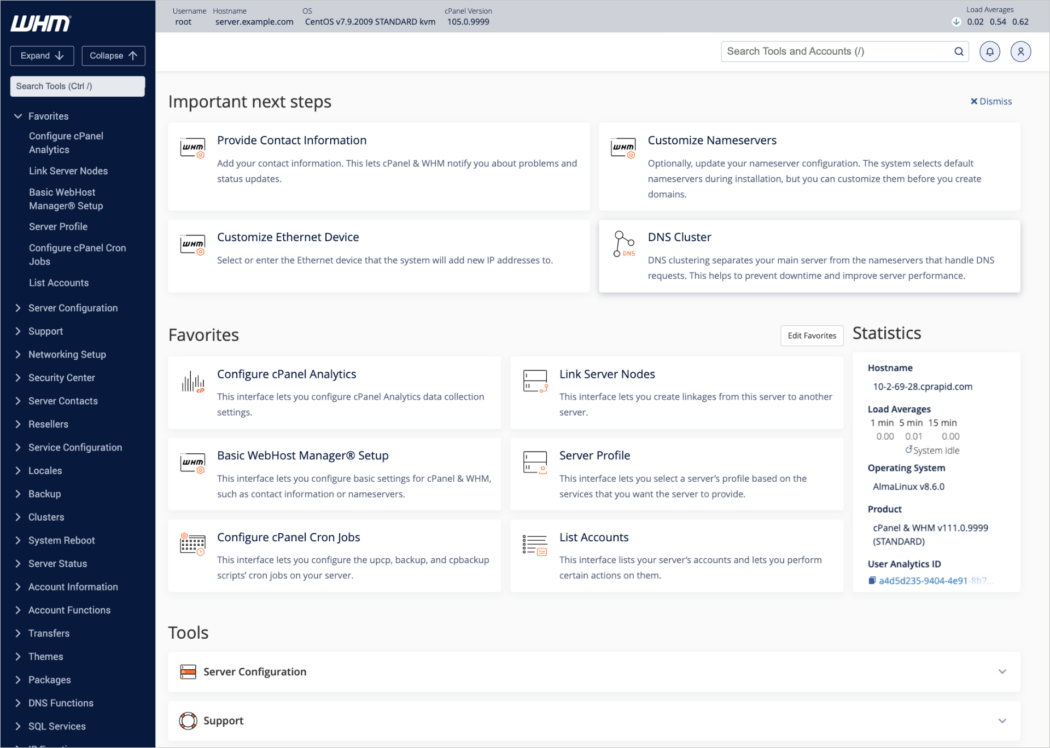This screenshot has height=748, width=1050.
Task: Expand the Server Configuration tools section
Action: point(1002,672)
